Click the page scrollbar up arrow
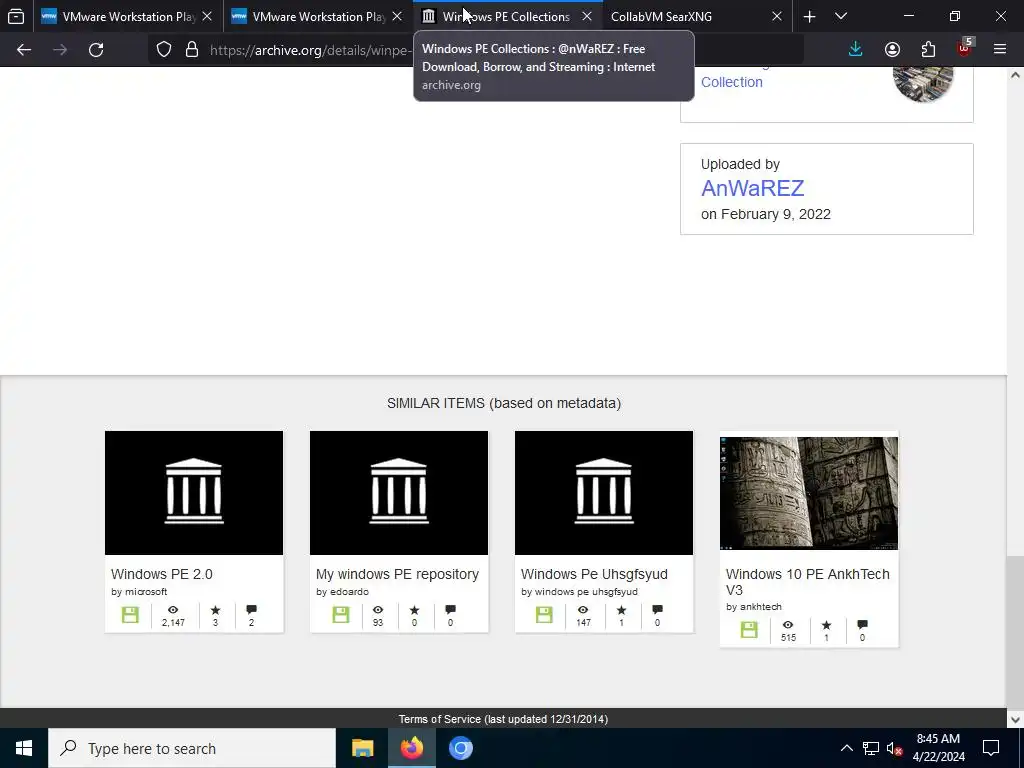 (x=1015, y=75)
